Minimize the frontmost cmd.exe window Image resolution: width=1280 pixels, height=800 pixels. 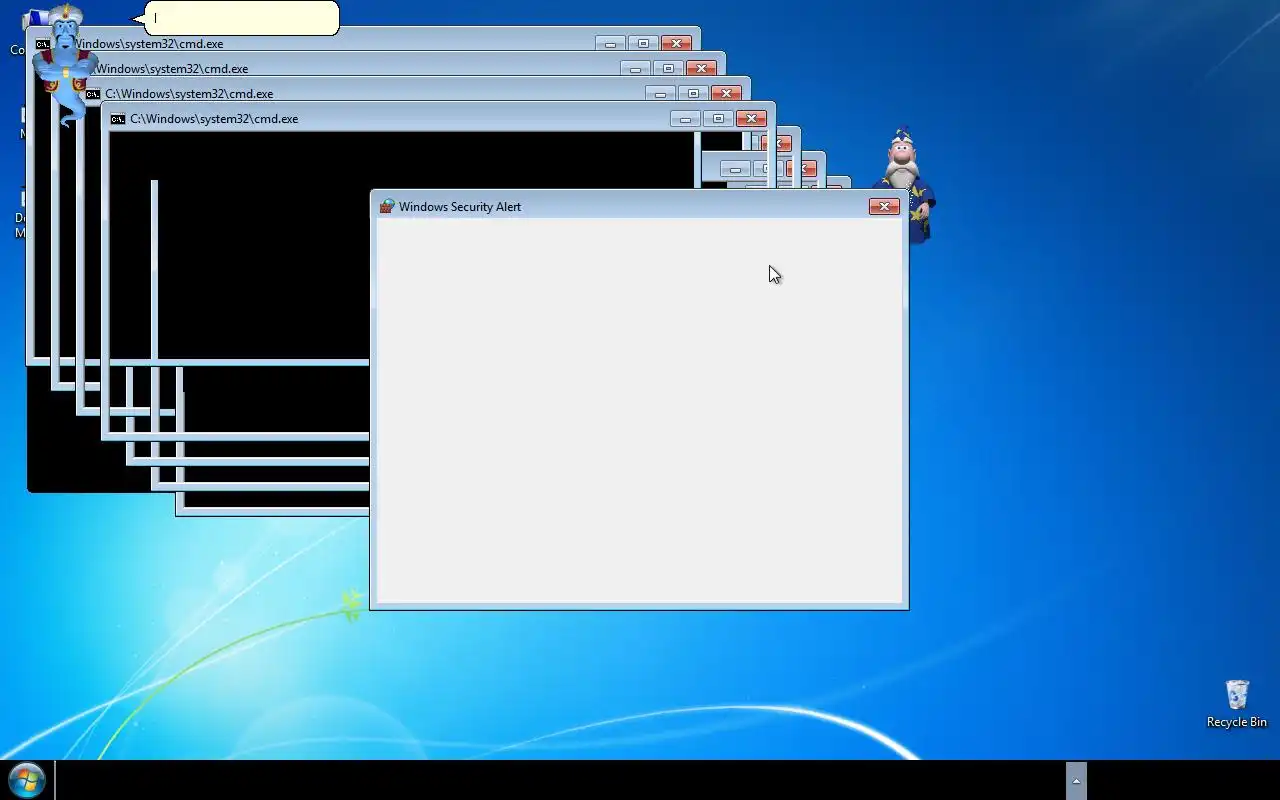click(685, 119)
